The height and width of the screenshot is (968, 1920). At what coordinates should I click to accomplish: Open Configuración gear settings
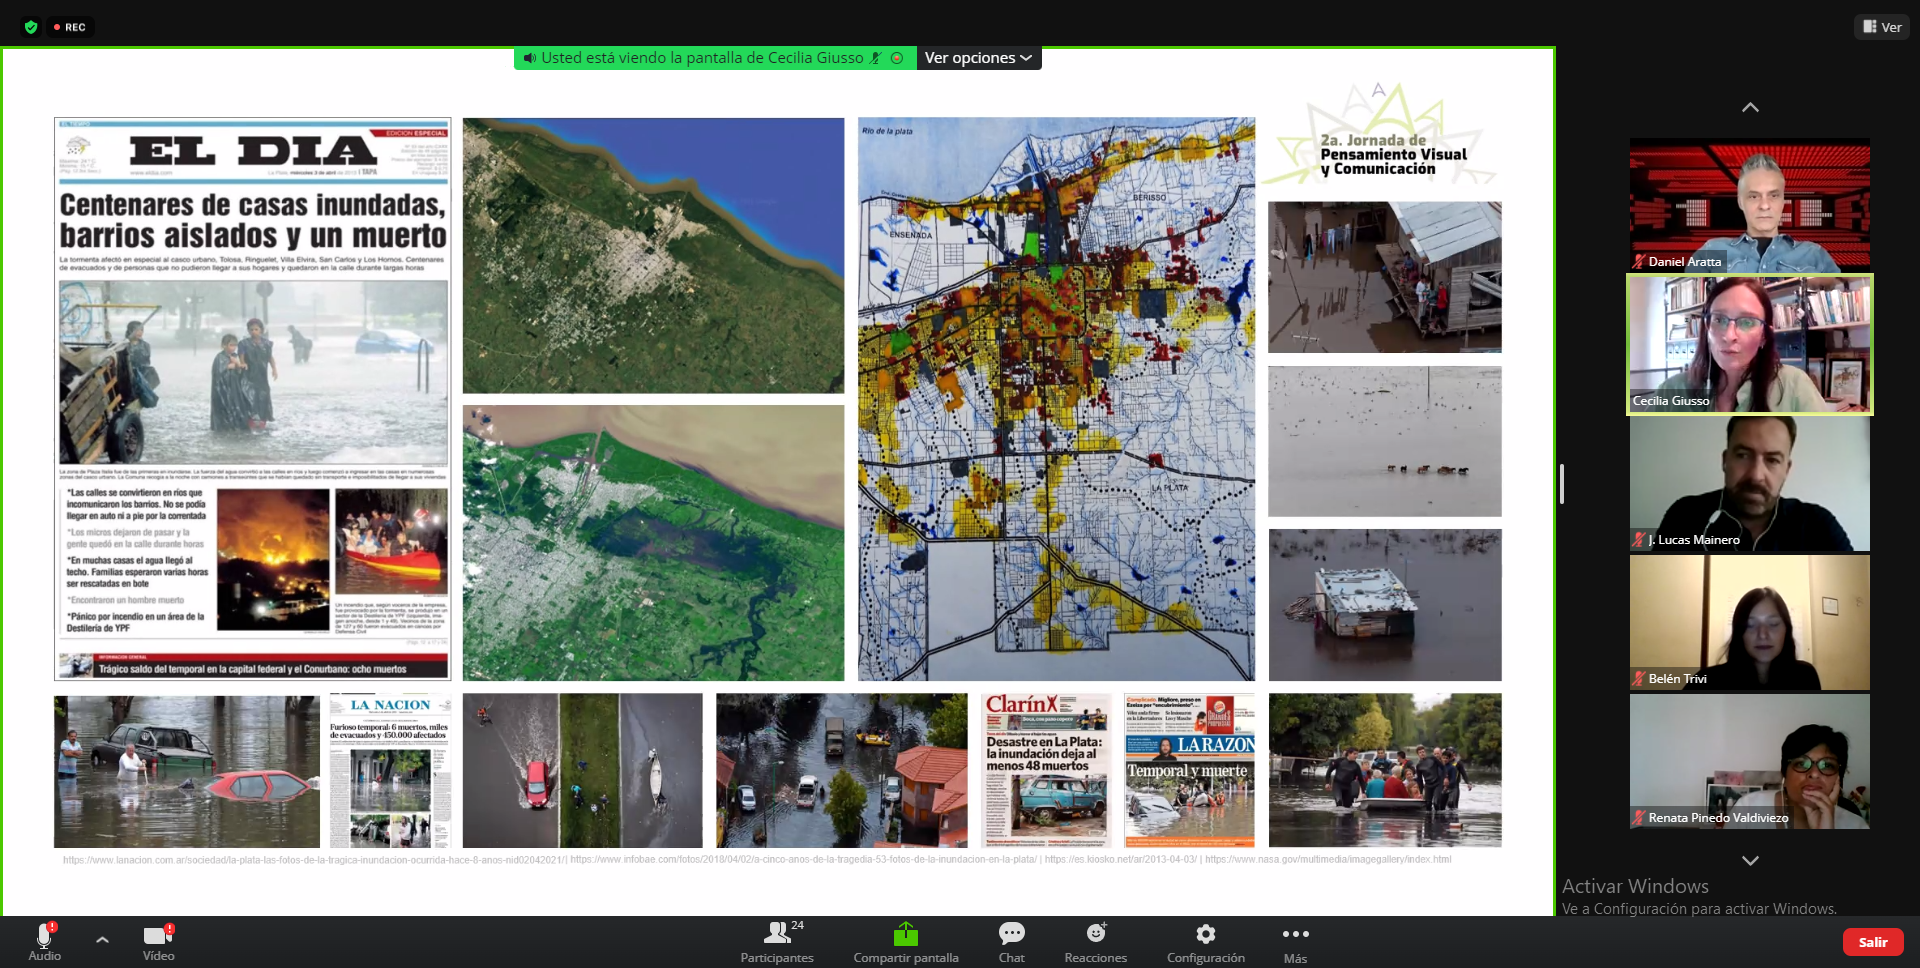[1206, 942]
